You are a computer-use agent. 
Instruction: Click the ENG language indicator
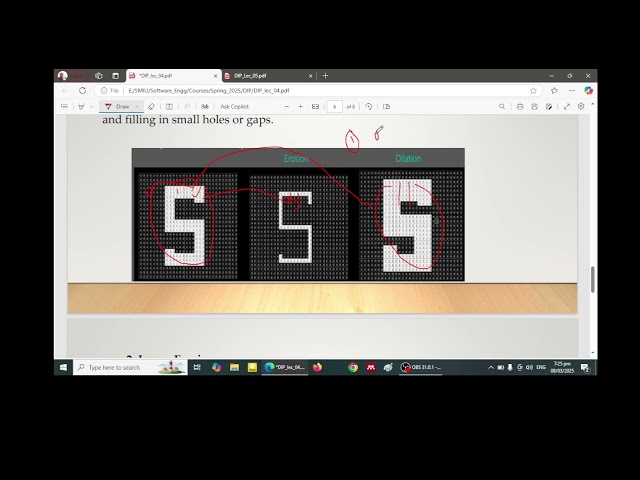(541, 367)
